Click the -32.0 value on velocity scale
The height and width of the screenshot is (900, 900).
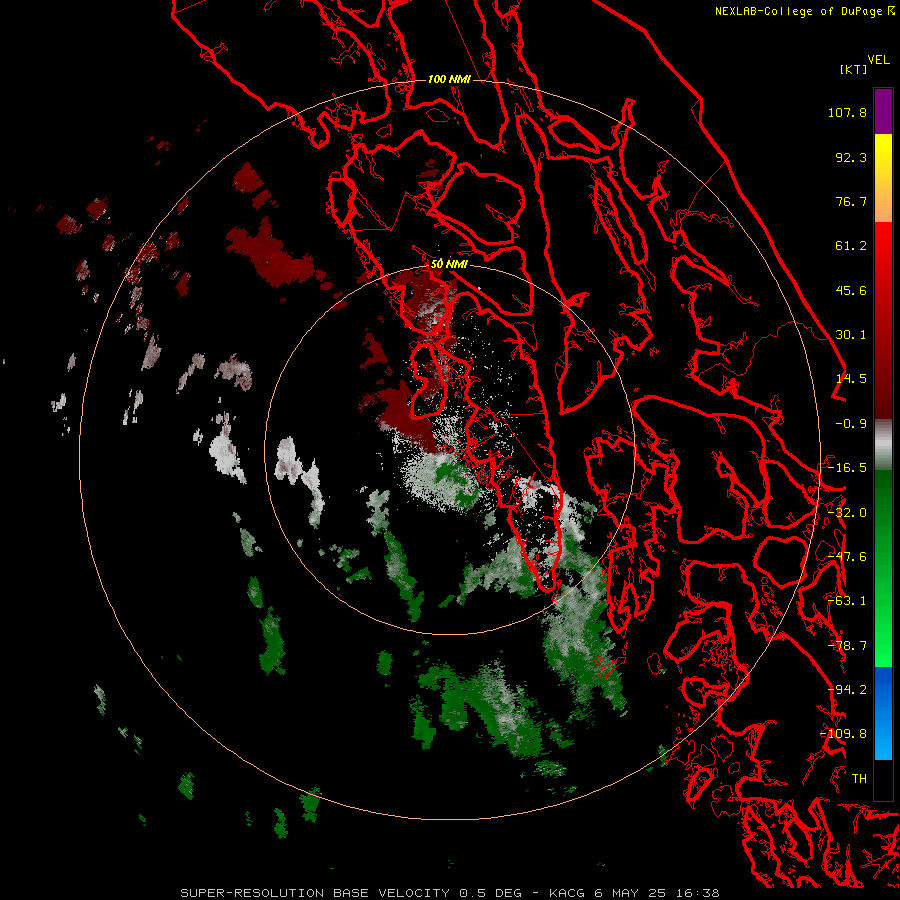pos(847,513)
